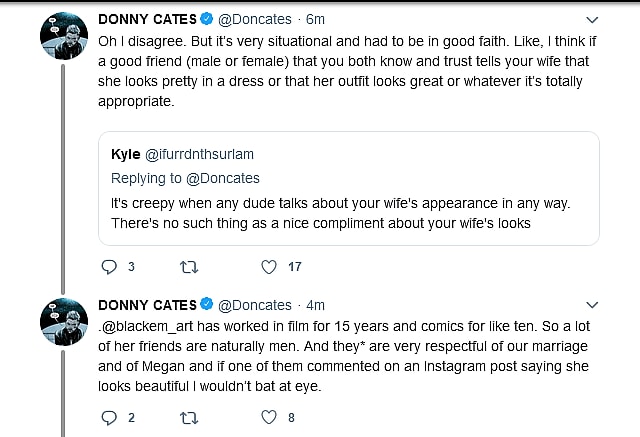
Task: Open the @ifurrdnthsurlam handle
Action: coord(200,154)
